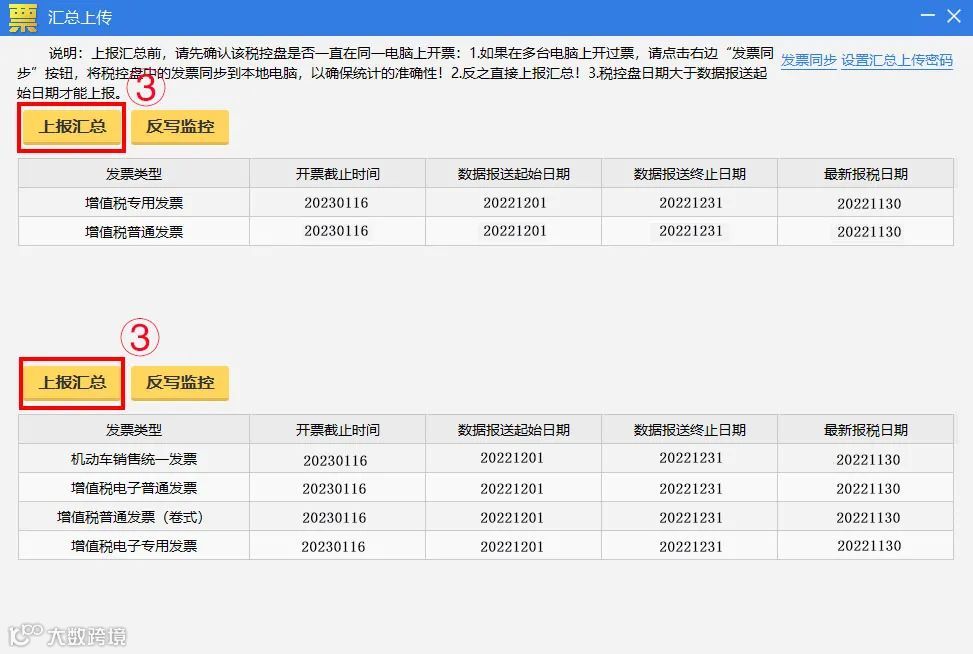Click 20221201 in the 增值税专用发票 row
973x654 pixels.
514,203
